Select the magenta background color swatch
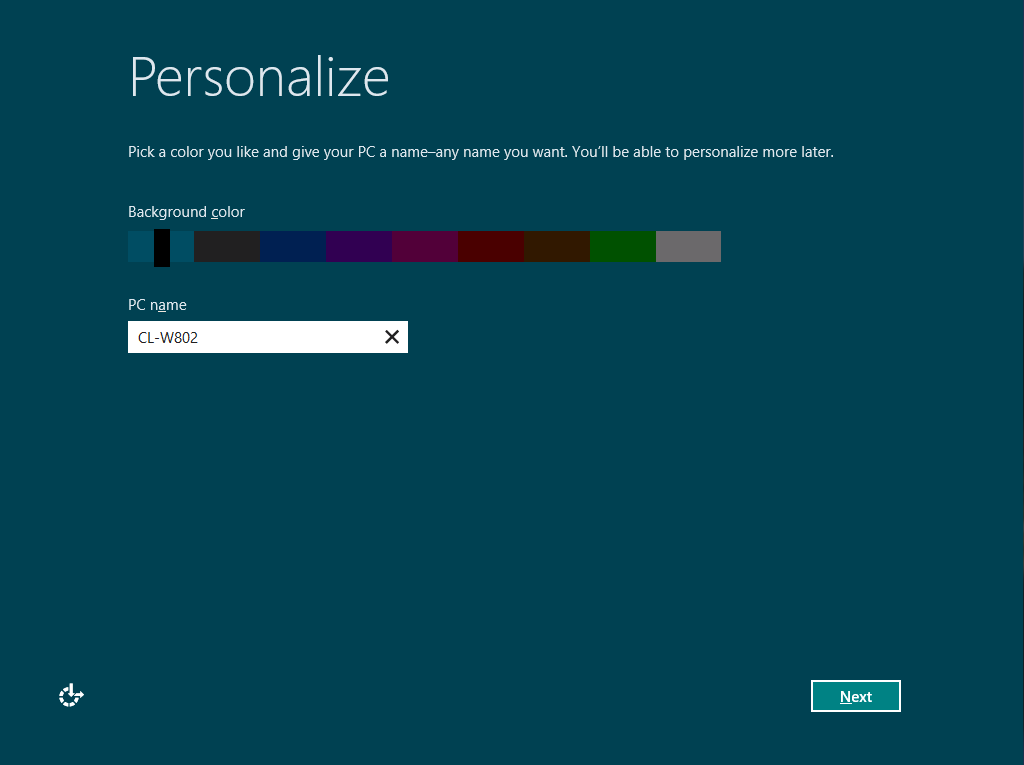 (x=425, y=246)
